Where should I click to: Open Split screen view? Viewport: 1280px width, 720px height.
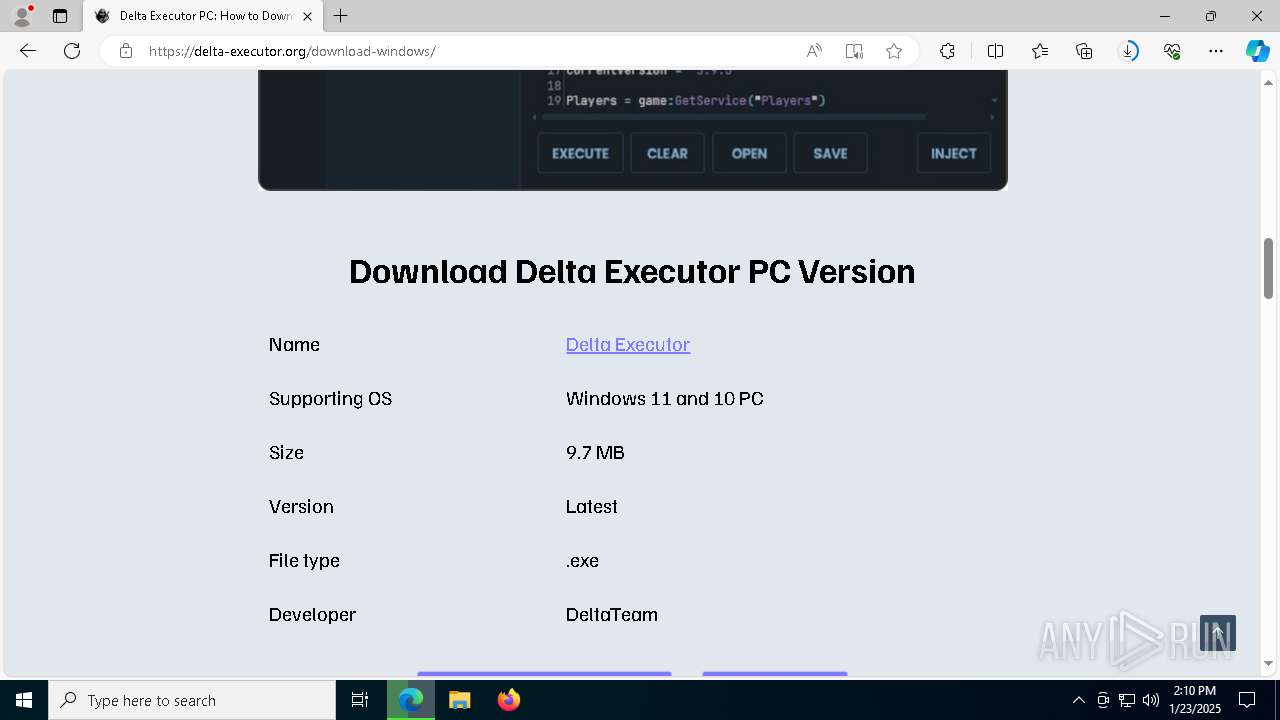[x=995, y=51]
